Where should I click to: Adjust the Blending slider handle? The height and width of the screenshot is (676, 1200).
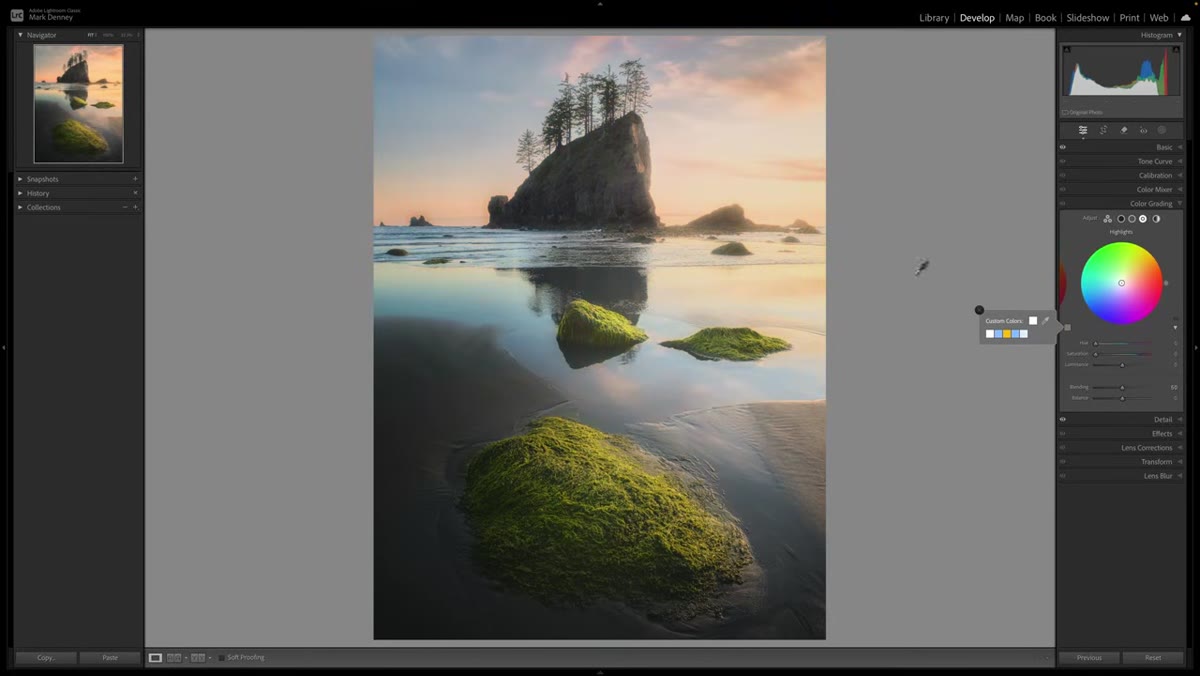[x=1122, y=387]
